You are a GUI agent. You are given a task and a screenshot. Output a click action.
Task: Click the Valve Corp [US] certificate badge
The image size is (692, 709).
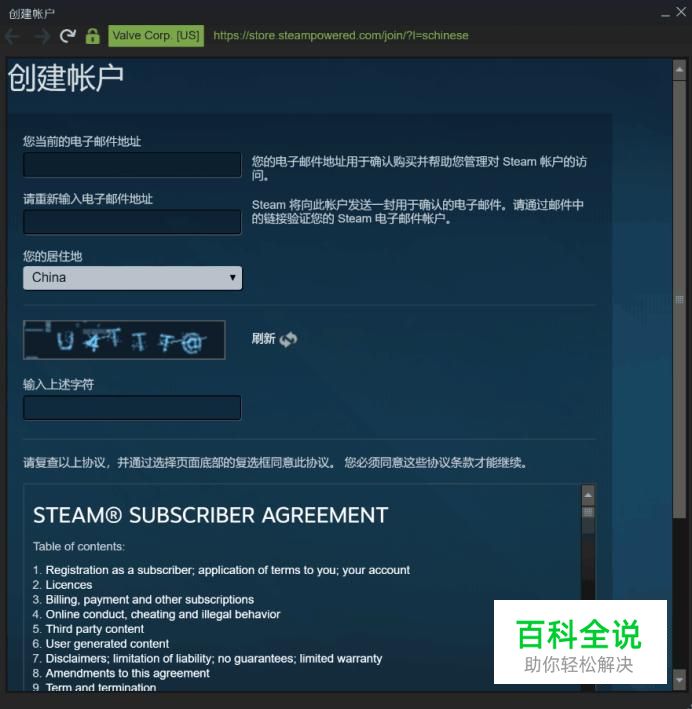click(x=156, y=36)
